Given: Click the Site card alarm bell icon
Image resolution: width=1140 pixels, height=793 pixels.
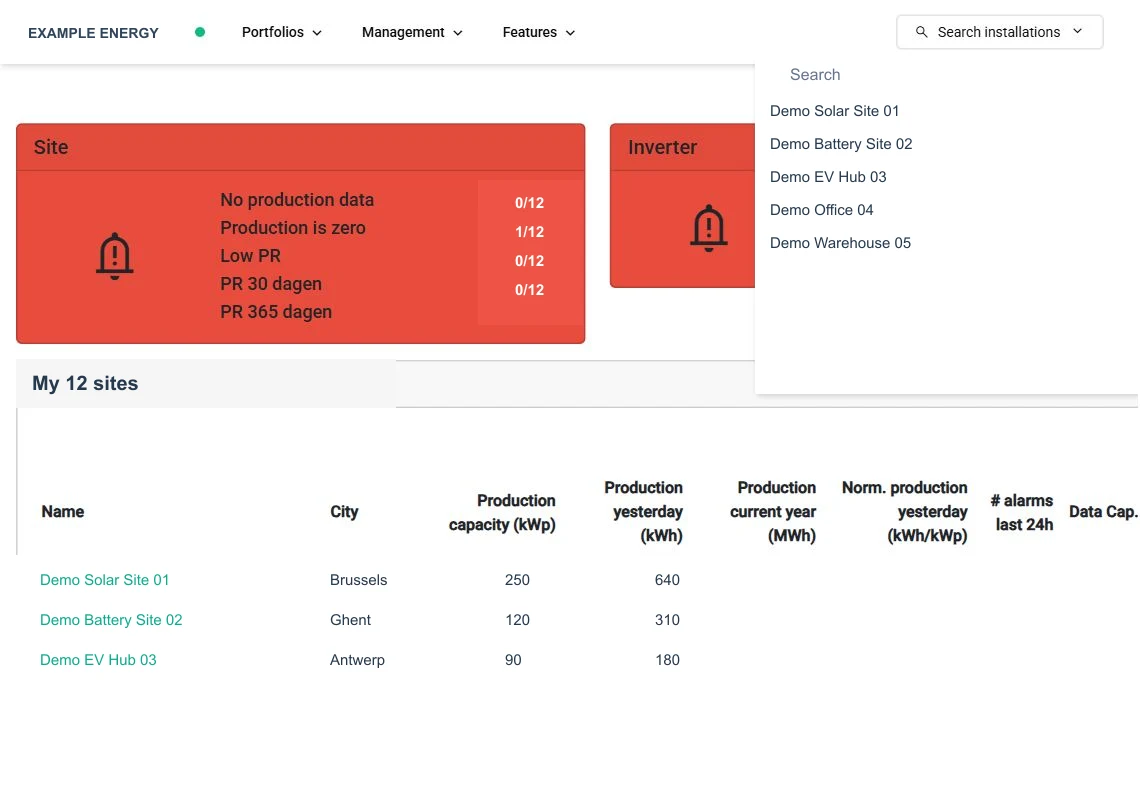Looking at the screenshot, I should [115, 256].
